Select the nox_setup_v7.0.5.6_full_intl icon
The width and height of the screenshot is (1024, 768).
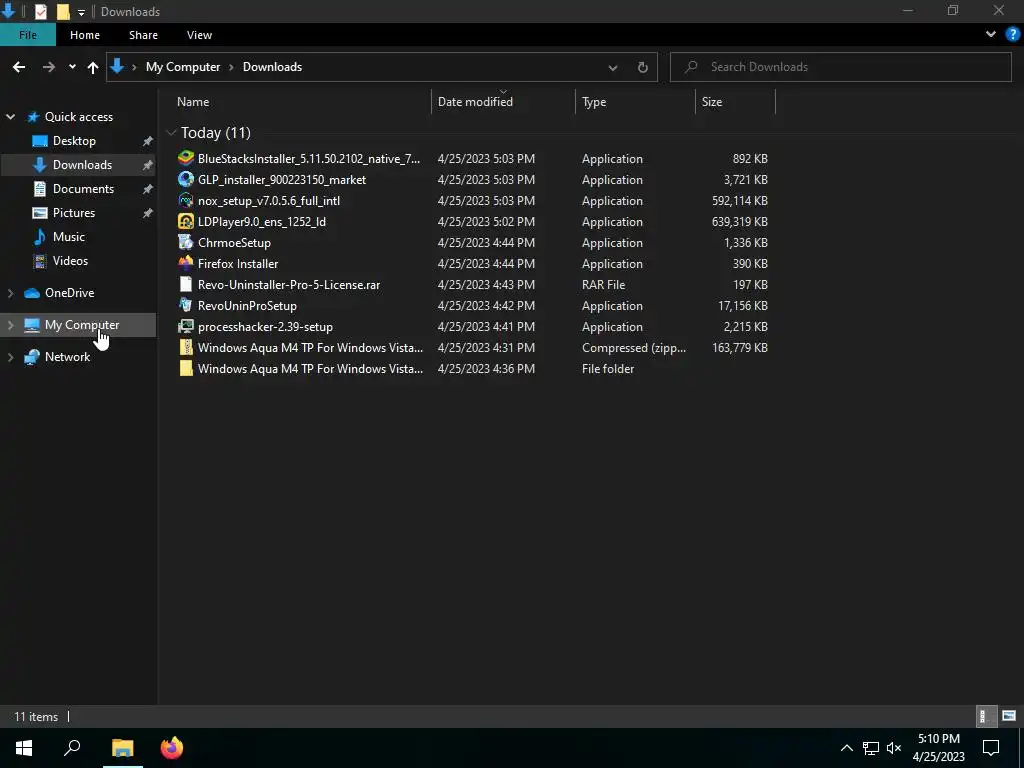coord(186,200)
